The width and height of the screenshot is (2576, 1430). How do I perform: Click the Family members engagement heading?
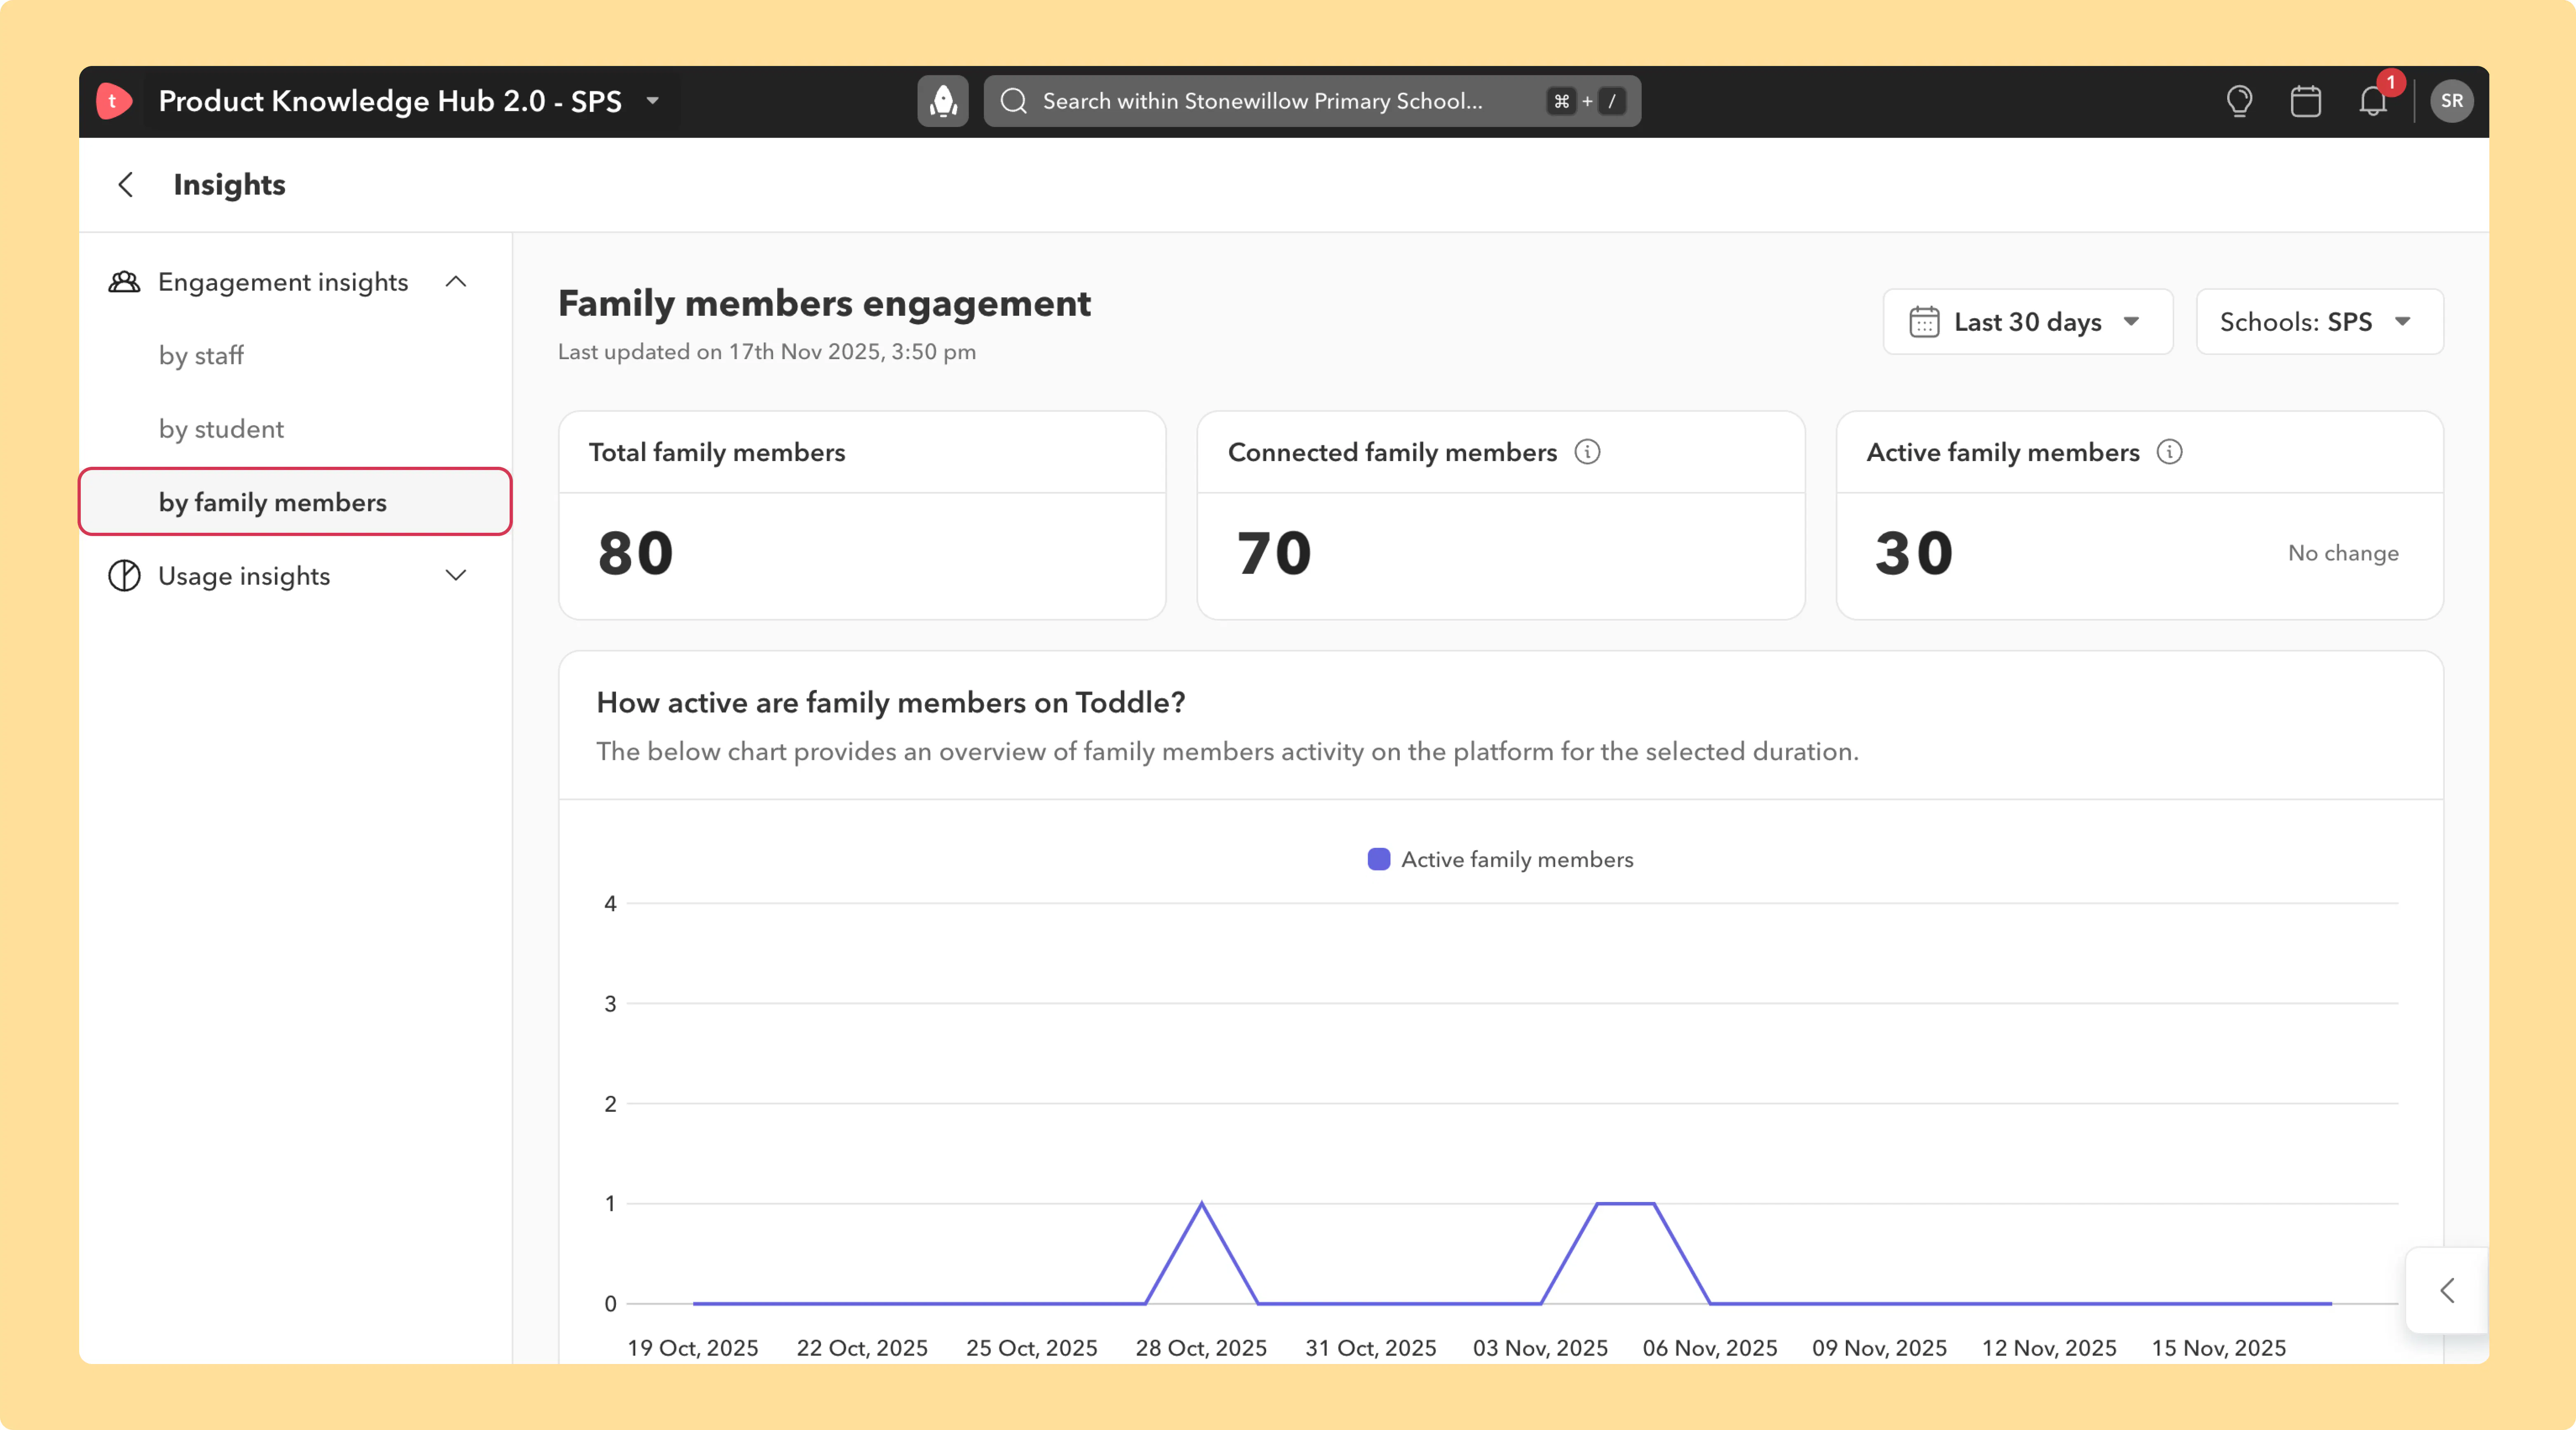coord(824,303)
